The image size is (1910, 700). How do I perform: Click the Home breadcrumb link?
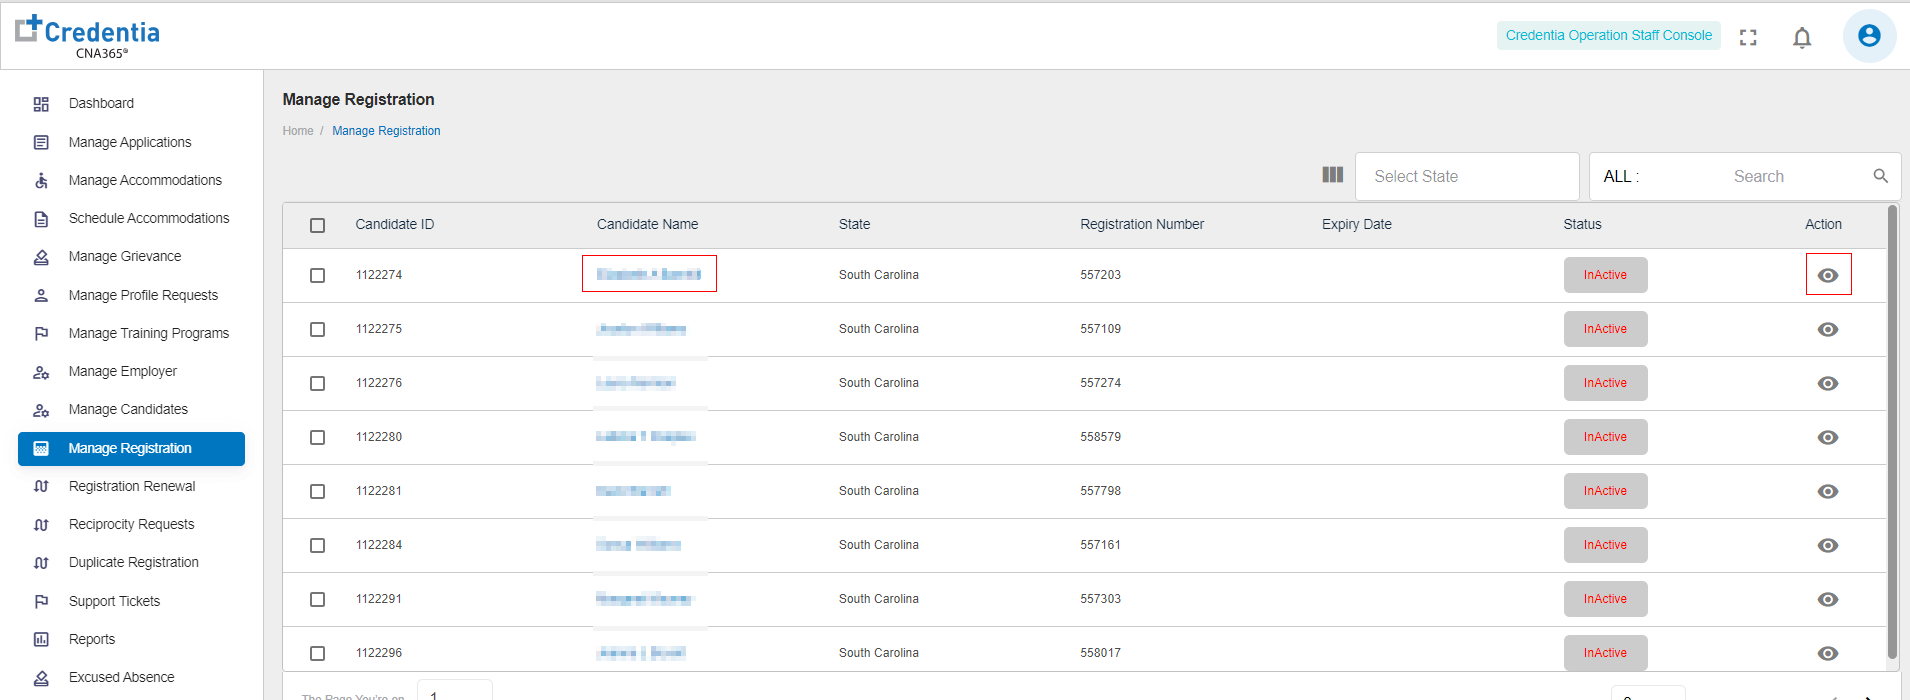tap(298, 131)
